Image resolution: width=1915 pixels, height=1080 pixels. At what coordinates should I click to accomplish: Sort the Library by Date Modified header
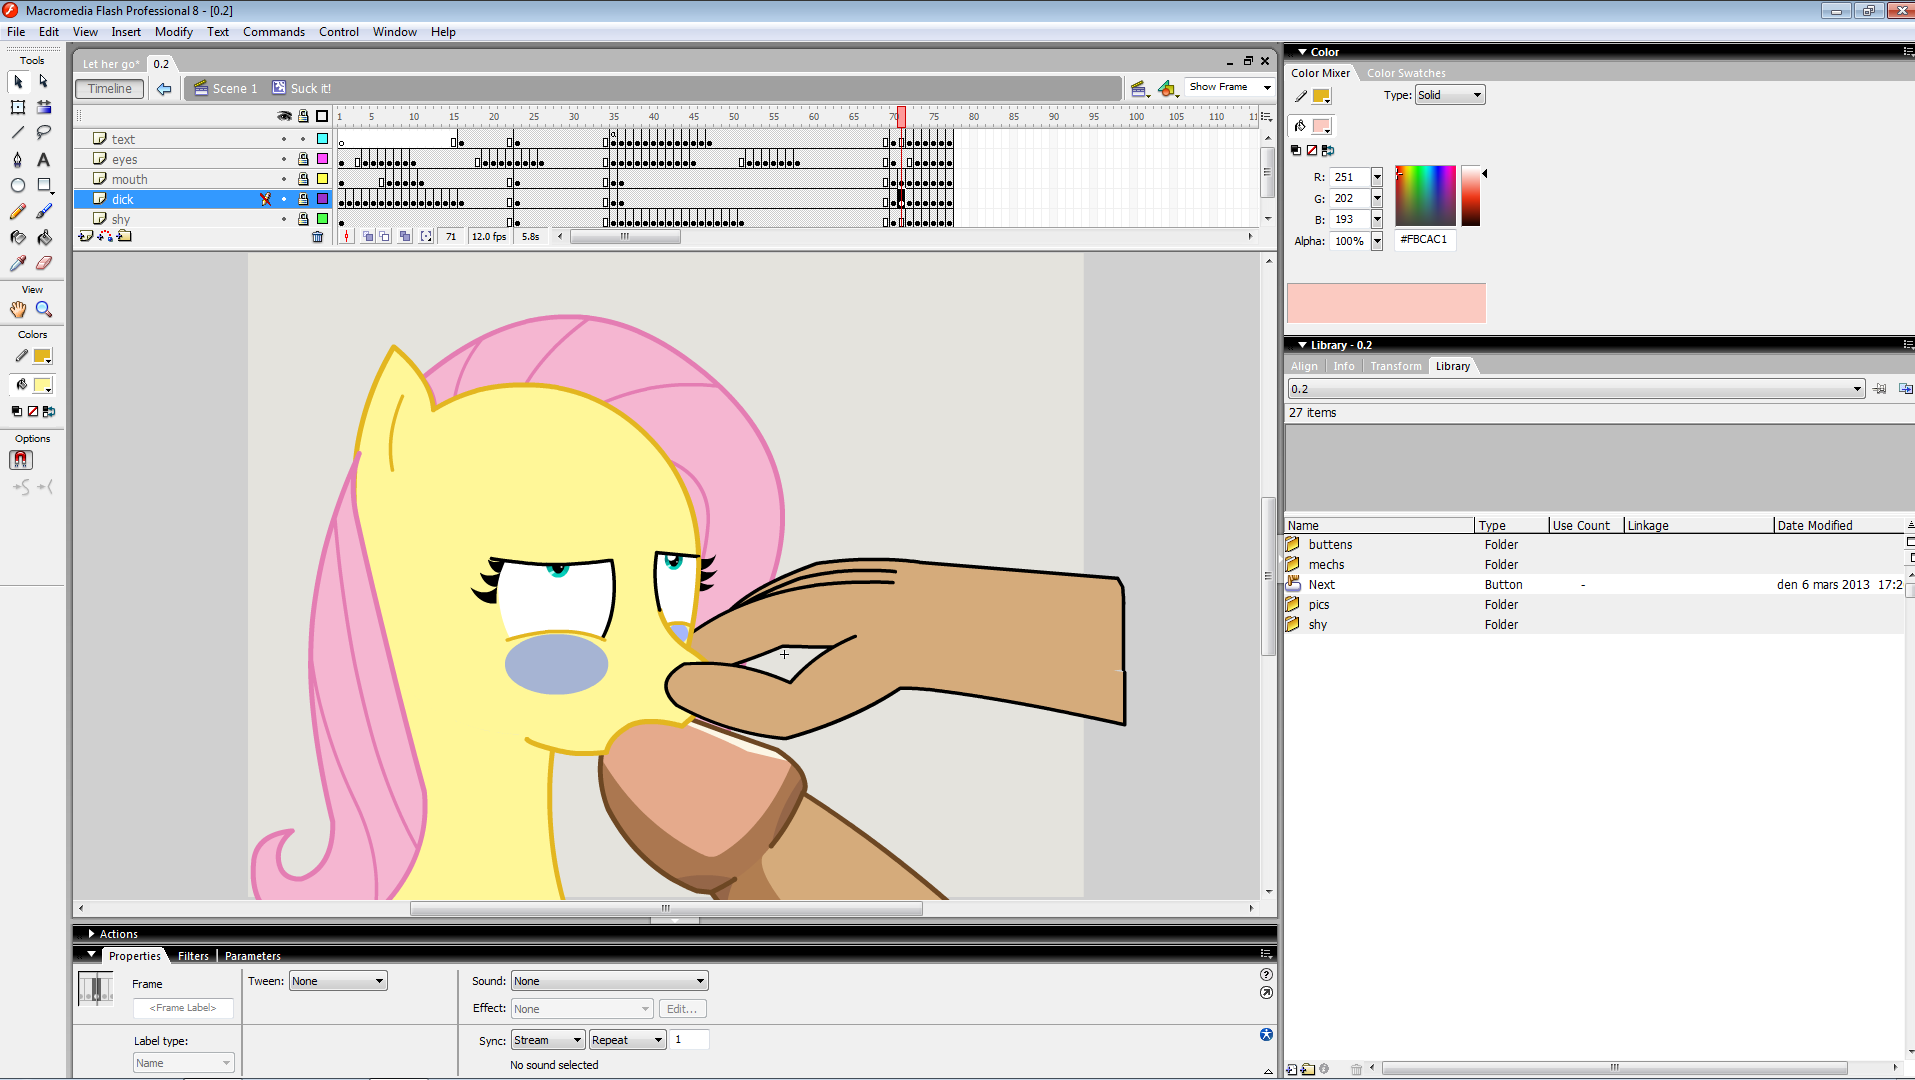(1840, 525)
